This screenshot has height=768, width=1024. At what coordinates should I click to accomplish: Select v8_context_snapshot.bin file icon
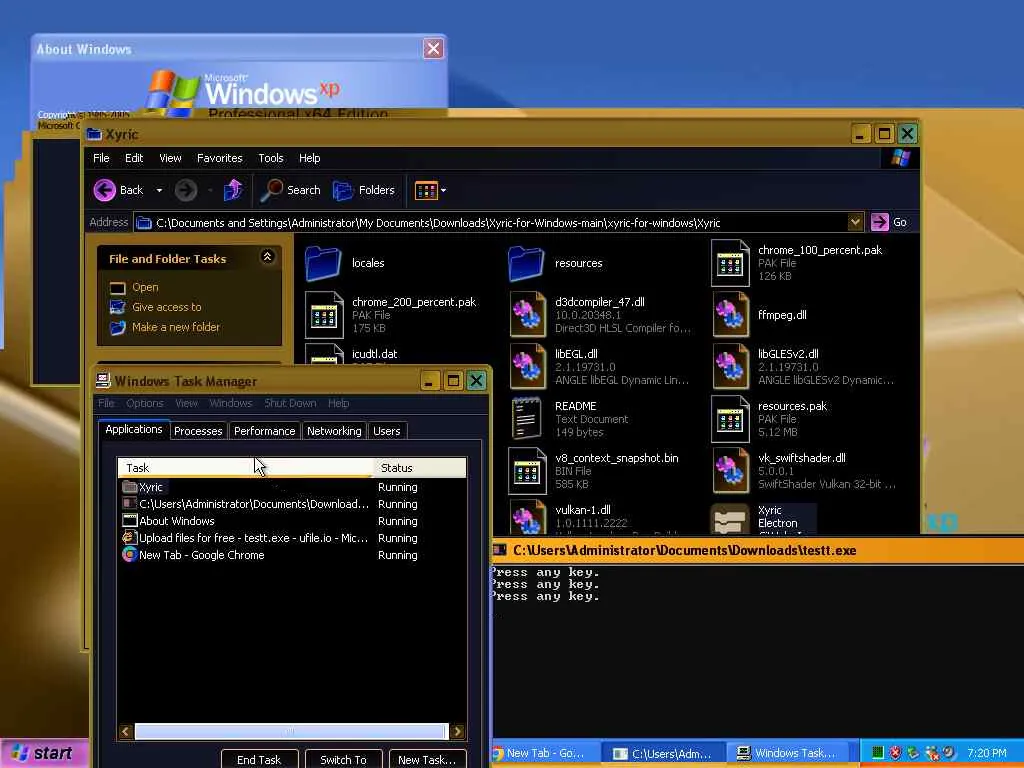(527, 471)
